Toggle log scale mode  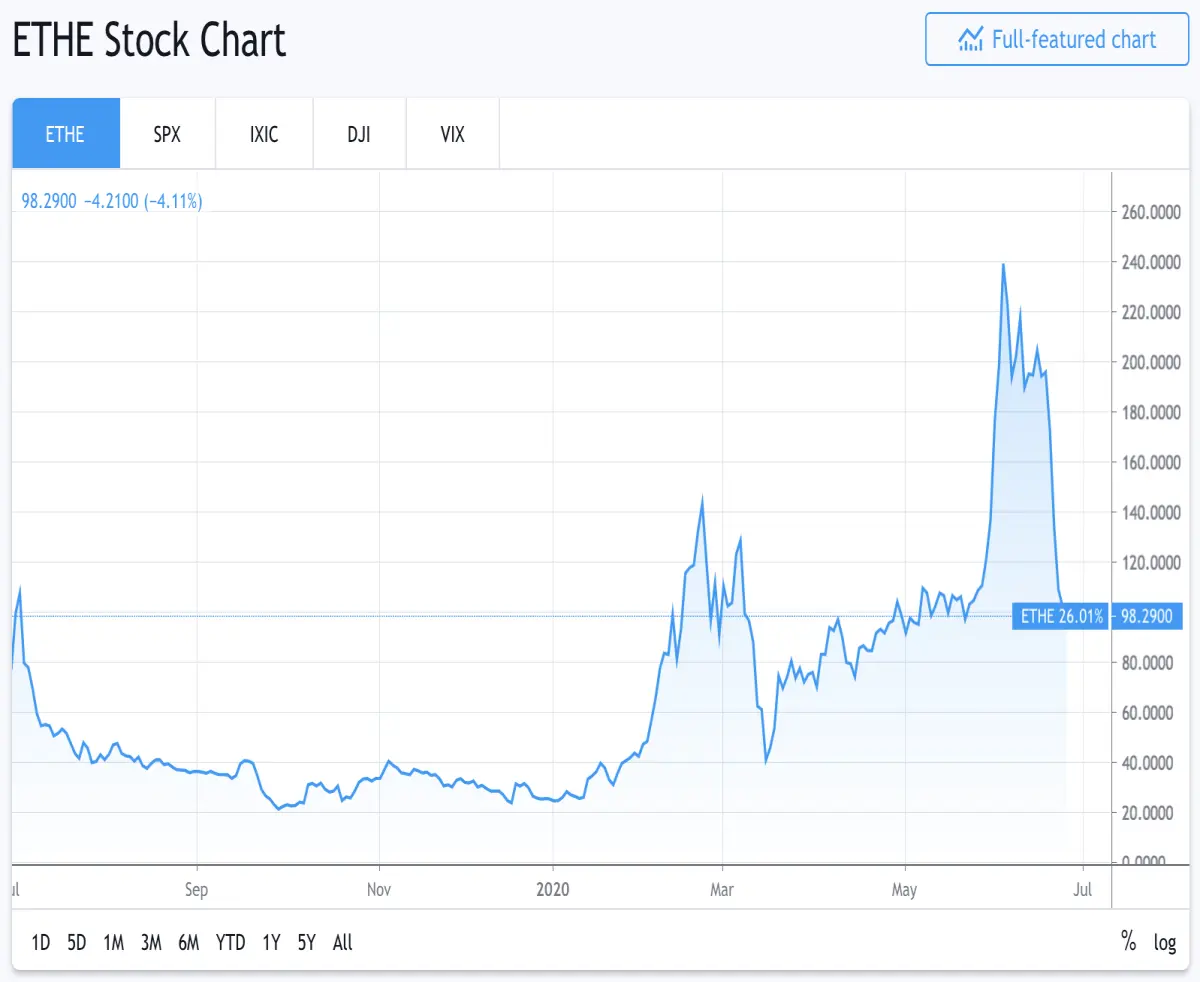tap(1165, 942)
